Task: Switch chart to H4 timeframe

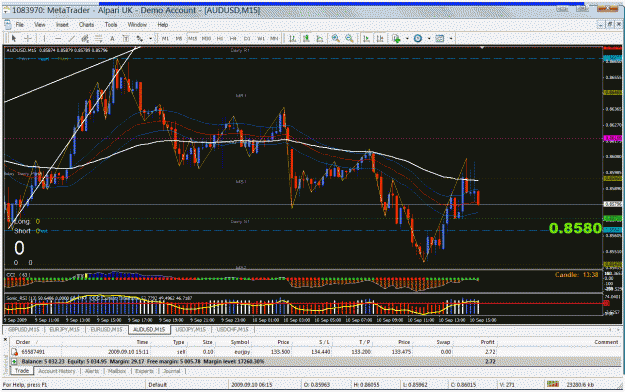Action: pos(233,38)
